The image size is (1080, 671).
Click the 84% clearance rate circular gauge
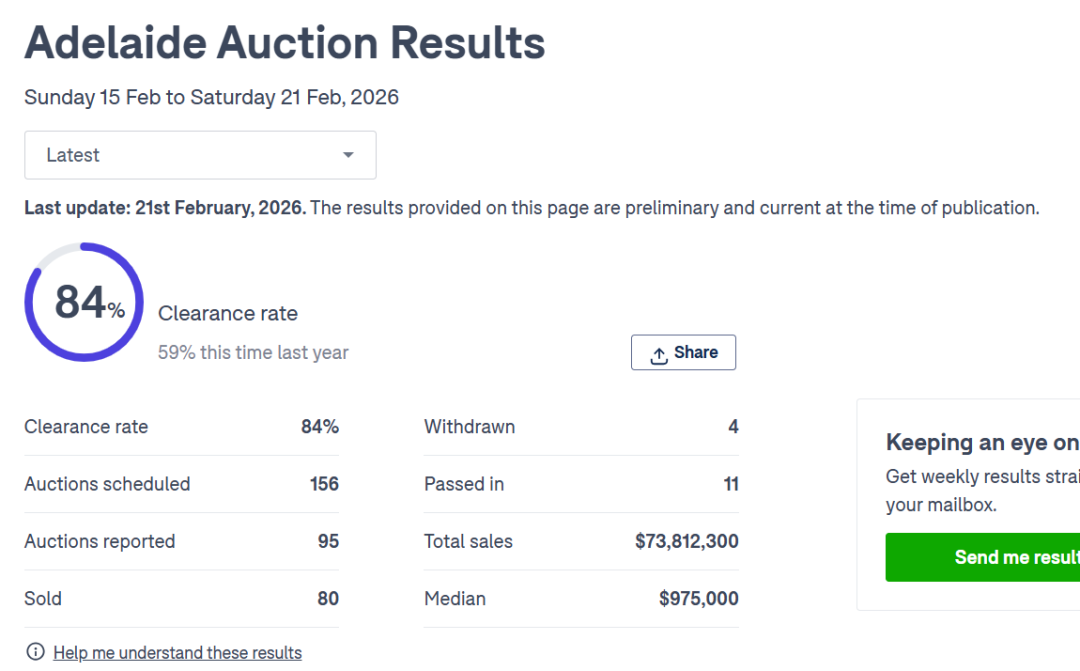coord(84,302)
